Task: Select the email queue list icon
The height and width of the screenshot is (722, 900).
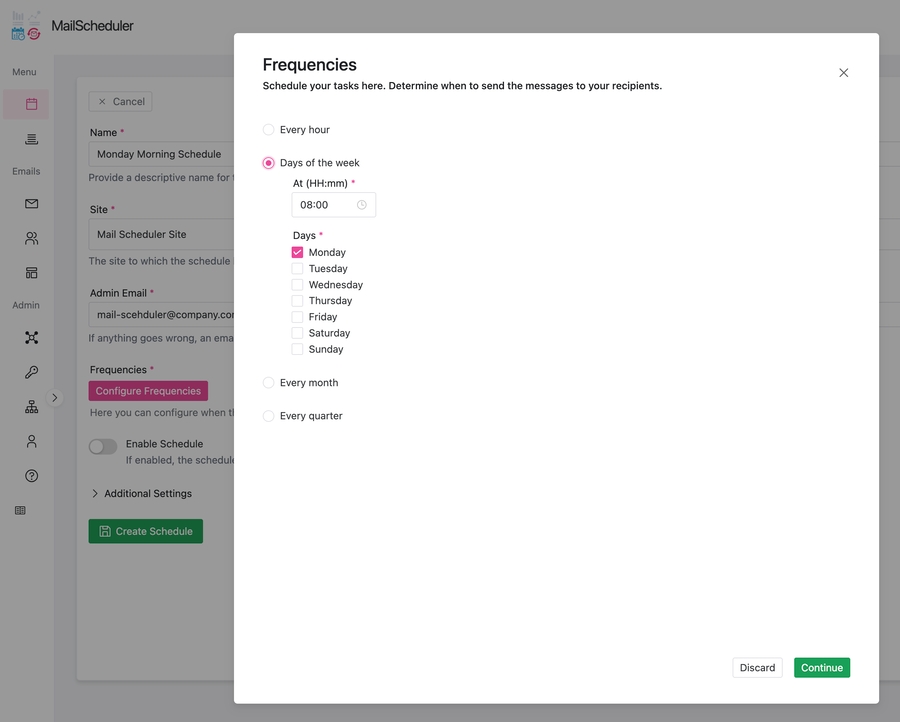Action: tap(30, 138)
